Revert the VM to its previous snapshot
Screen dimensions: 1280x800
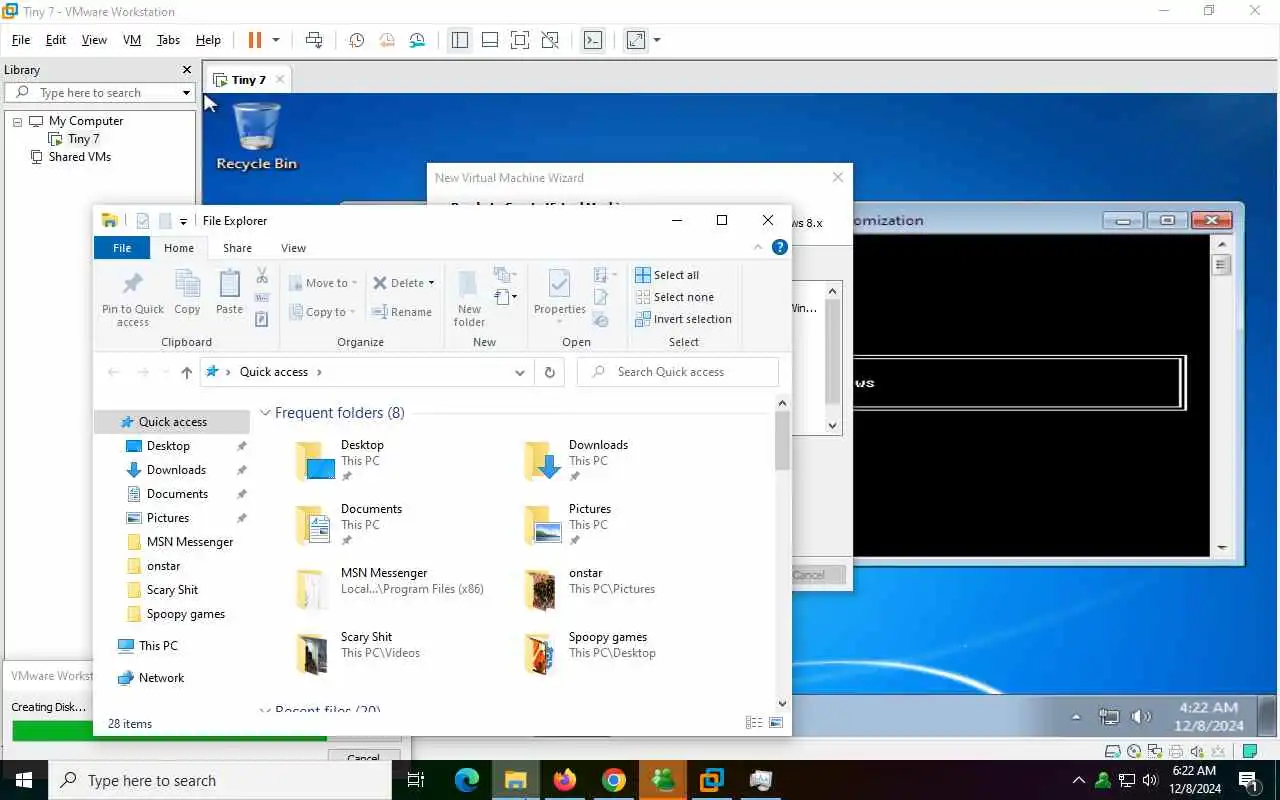(387, 40)
